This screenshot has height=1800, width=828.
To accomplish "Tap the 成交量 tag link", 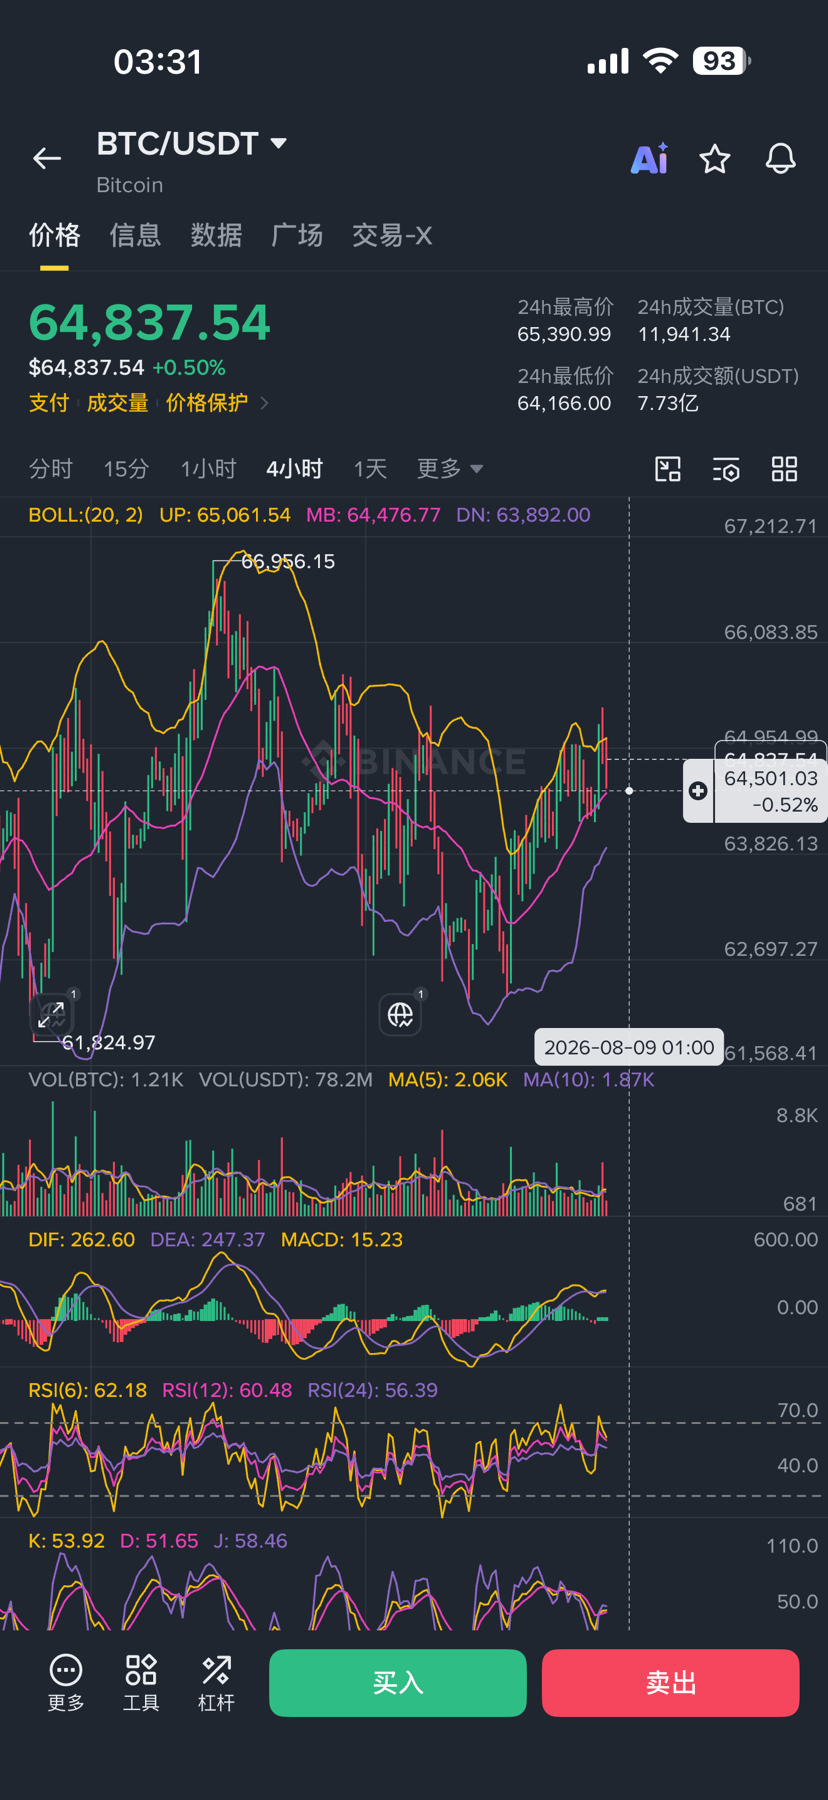I will click(x=117, y=403).
